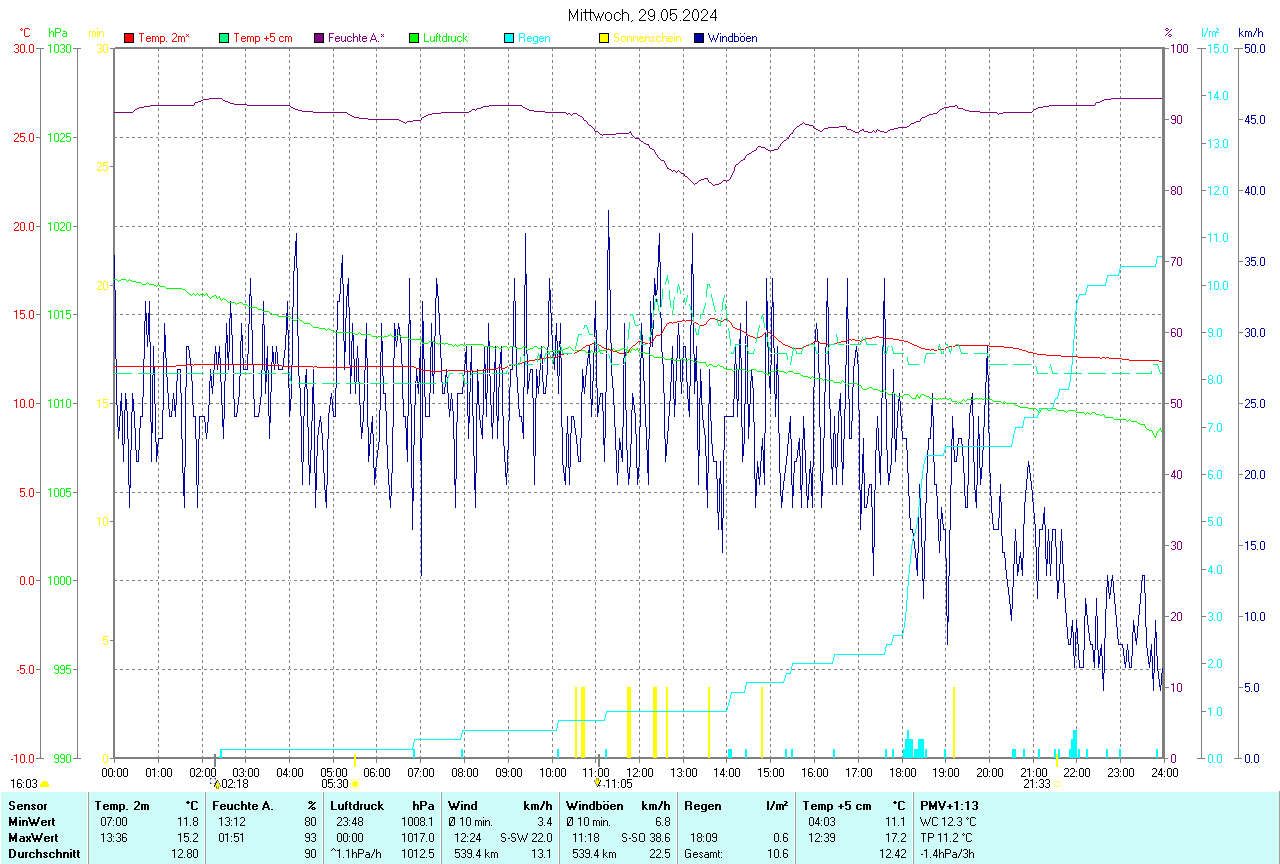This screenshot has width=1280, height=864.
Task: Click the min pressure value 1008.1
Action: click(418, 821)
